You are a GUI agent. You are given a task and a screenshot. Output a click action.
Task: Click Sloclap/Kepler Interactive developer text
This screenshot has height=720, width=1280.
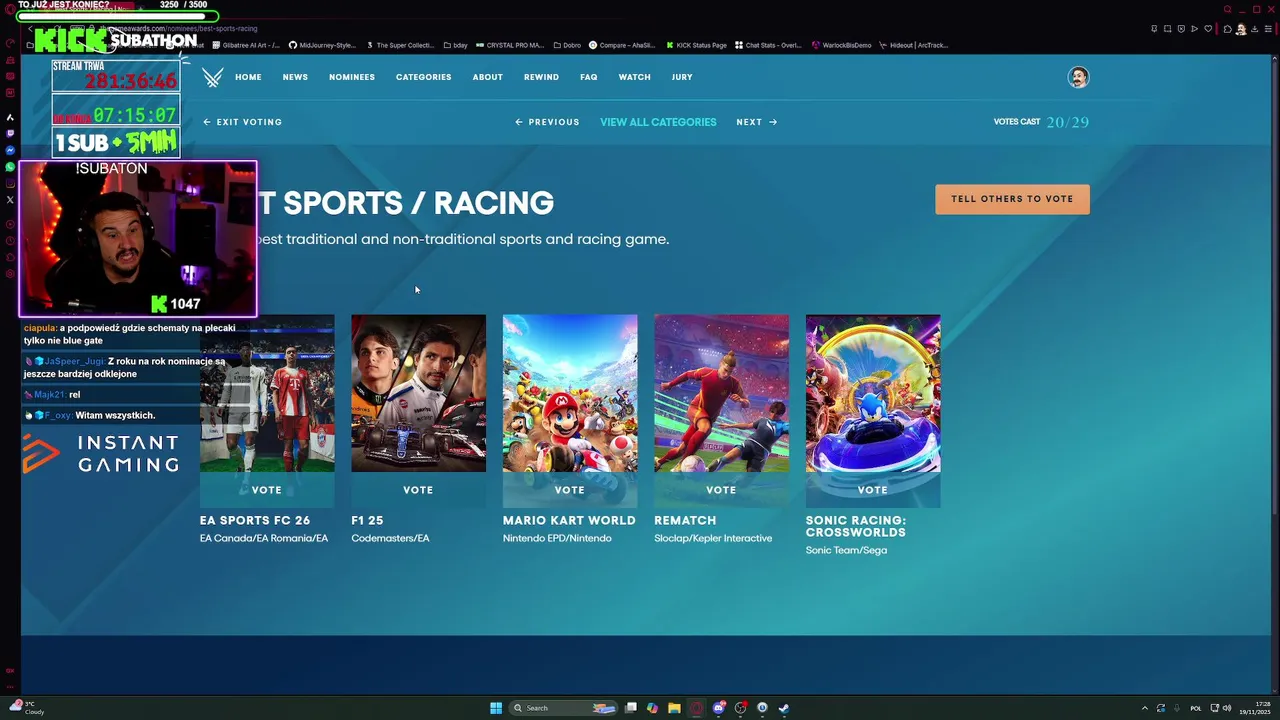[713, 538]
